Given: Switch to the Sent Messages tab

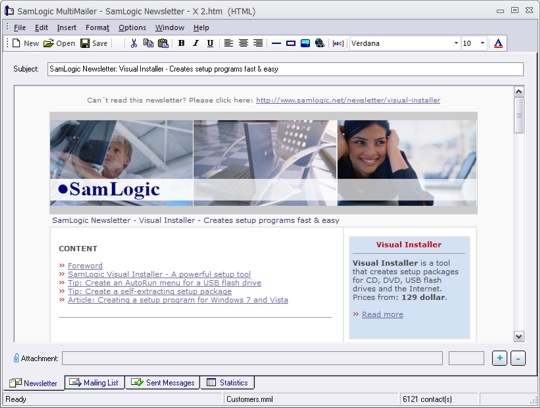Looking at the screenshot, I should [163, 383].
